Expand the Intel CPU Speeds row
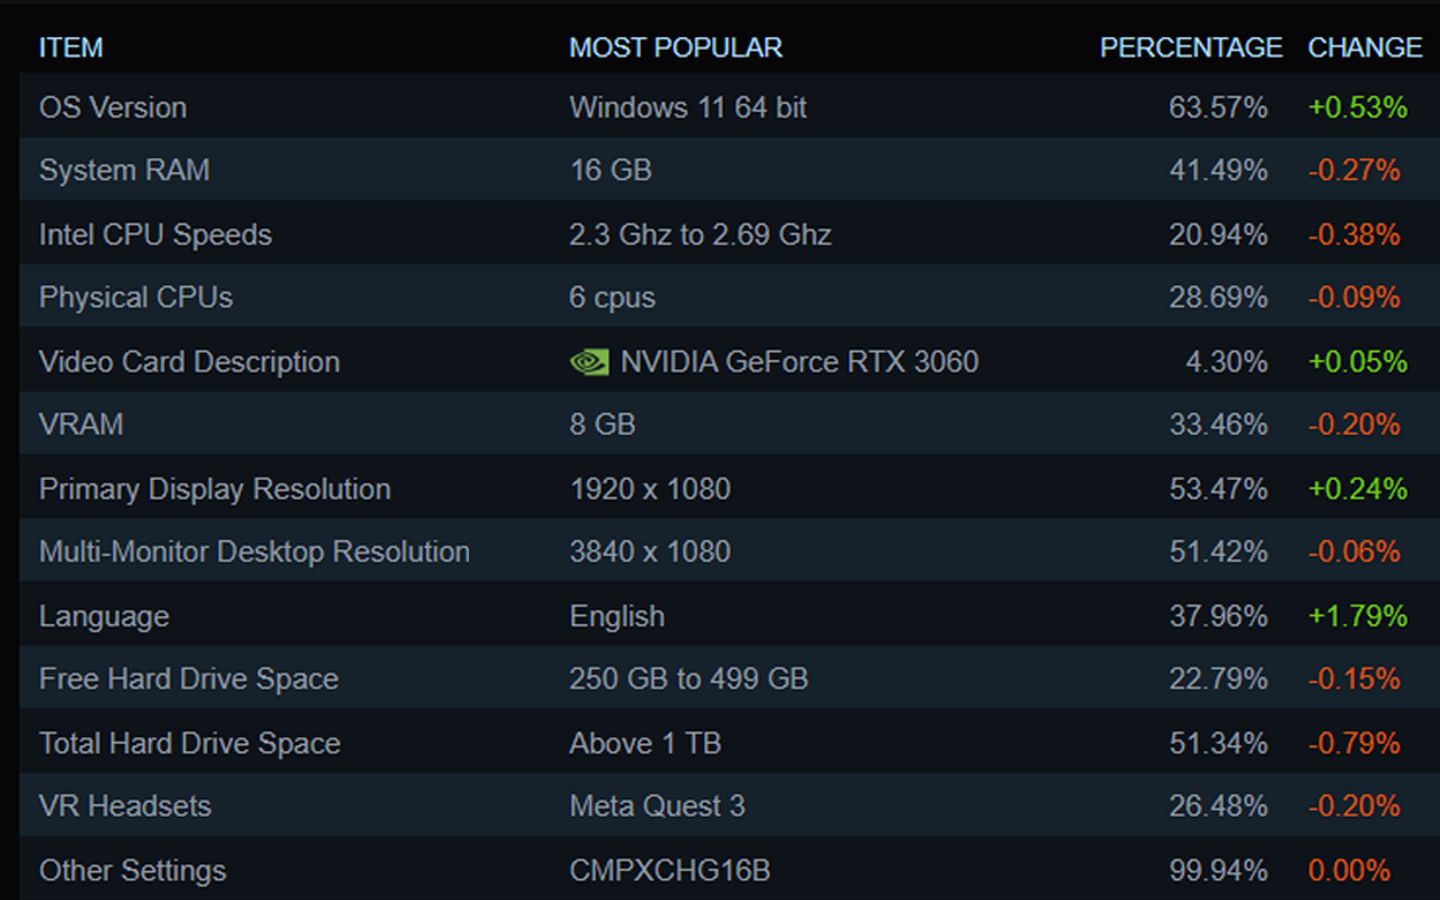1440x900 pixels. pos(155,234)
